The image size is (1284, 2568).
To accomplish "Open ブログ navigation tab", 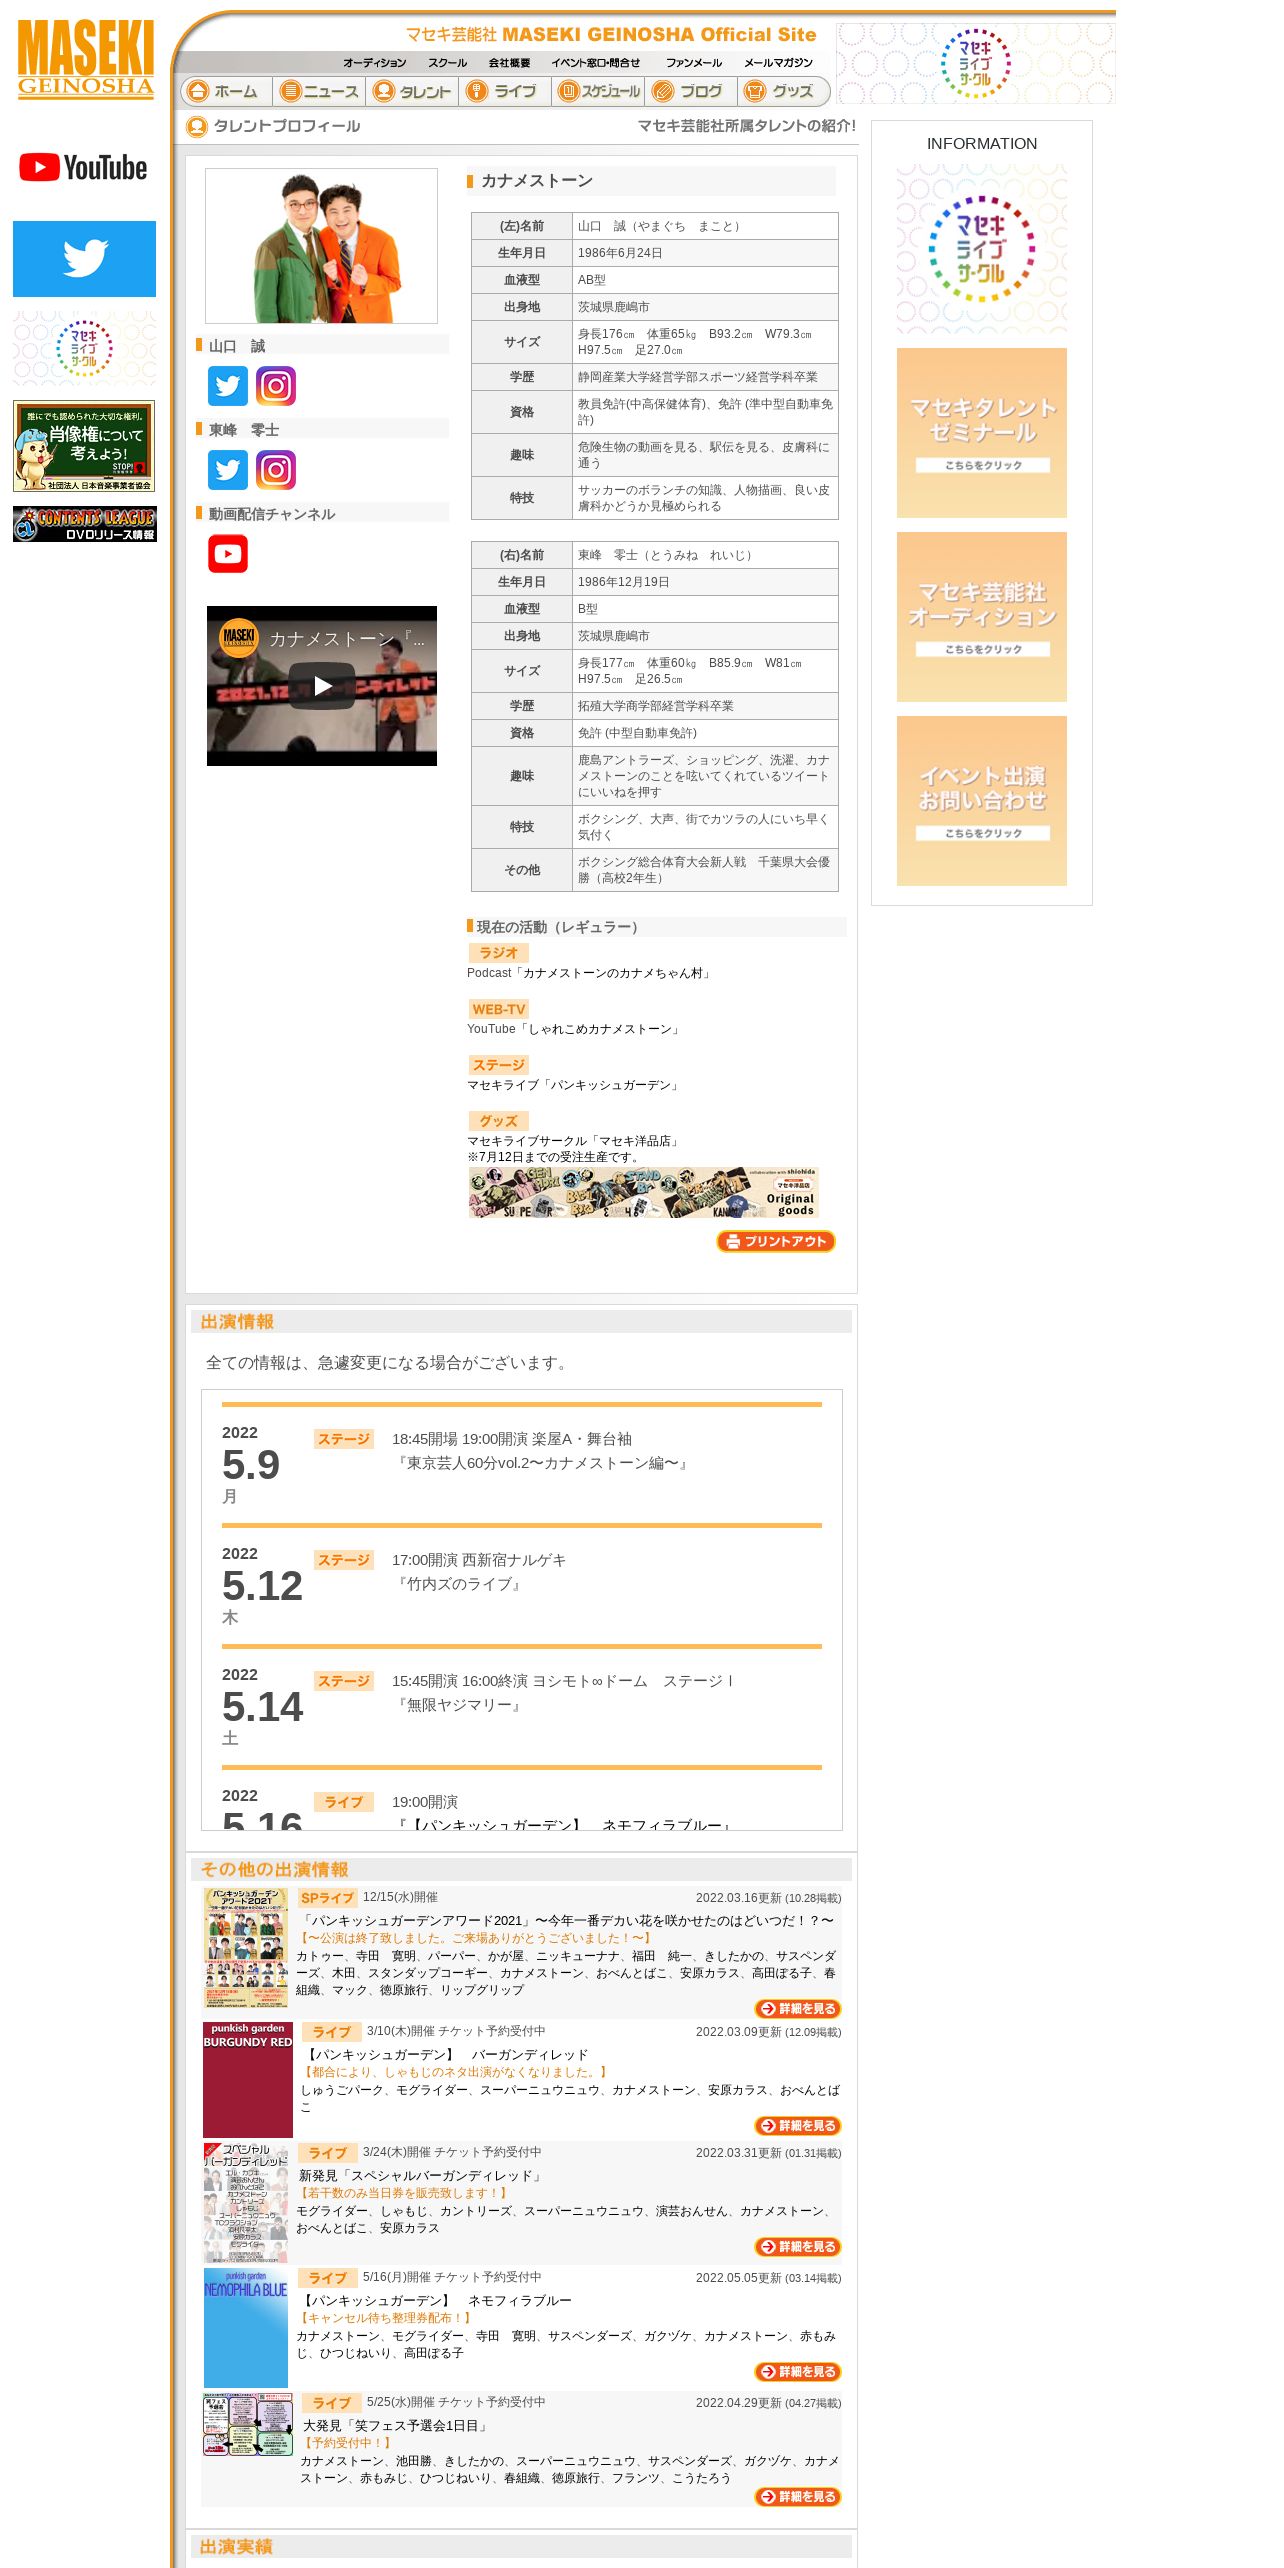I will pyautogui.click(x=691, y=91).
